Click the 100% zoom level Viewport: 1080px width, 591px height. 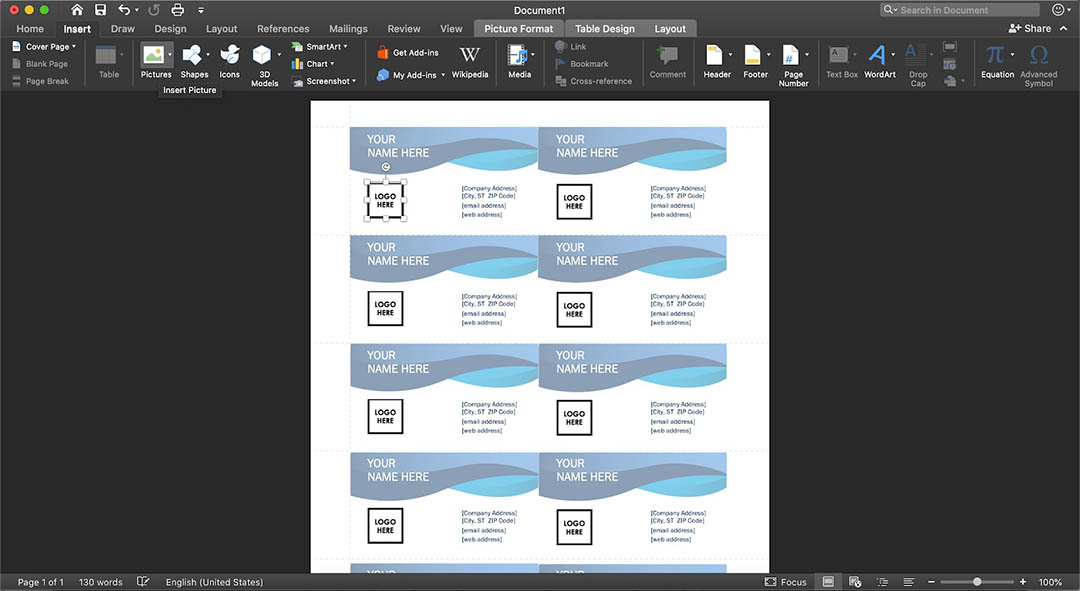[x=1050, y=582]
